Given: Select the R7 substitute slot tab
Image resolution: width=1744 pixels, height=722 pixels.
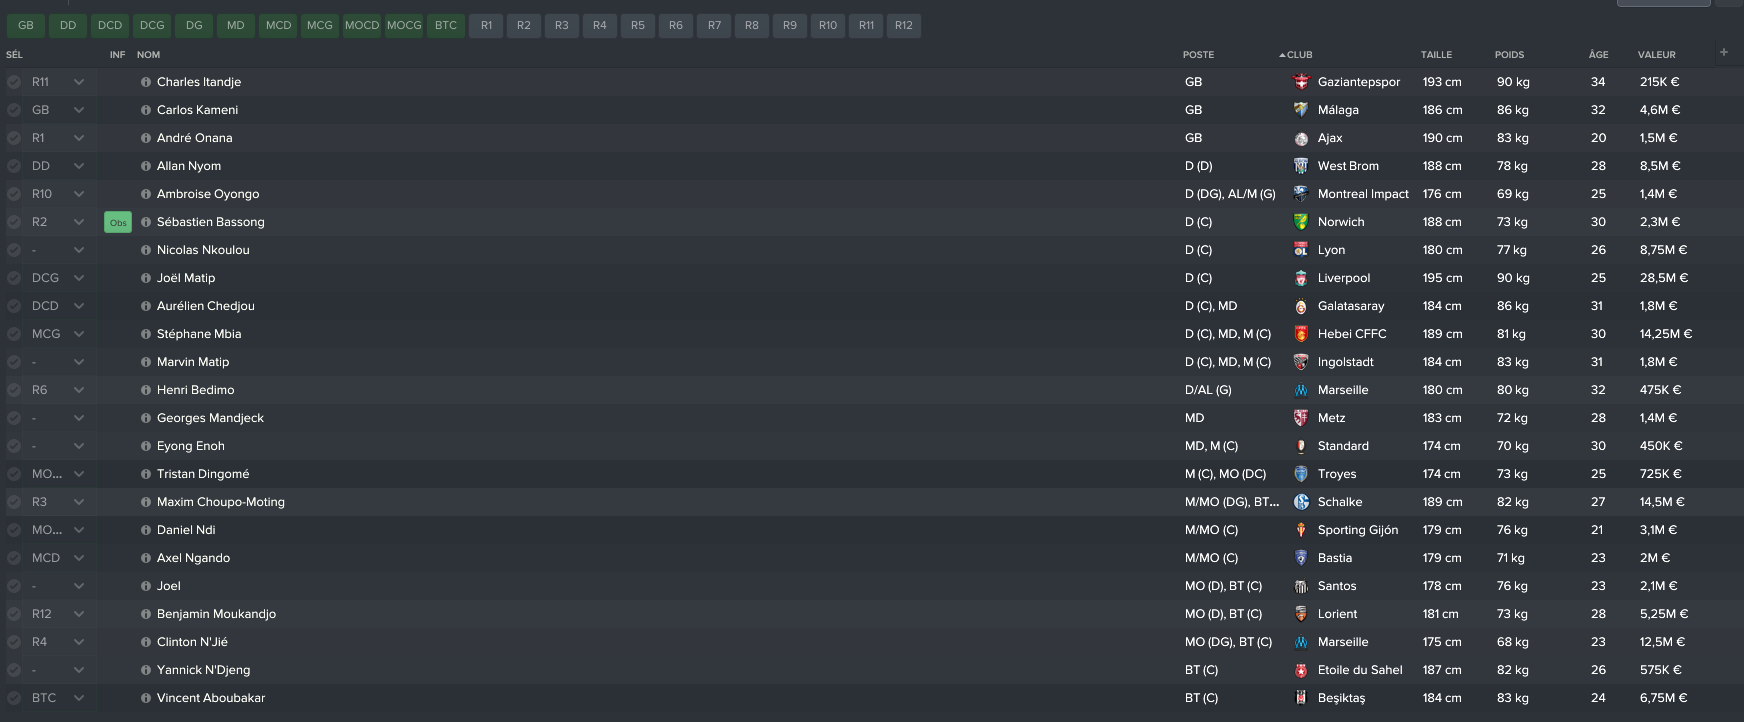Looking at the screenshot, I should (714, 25).
